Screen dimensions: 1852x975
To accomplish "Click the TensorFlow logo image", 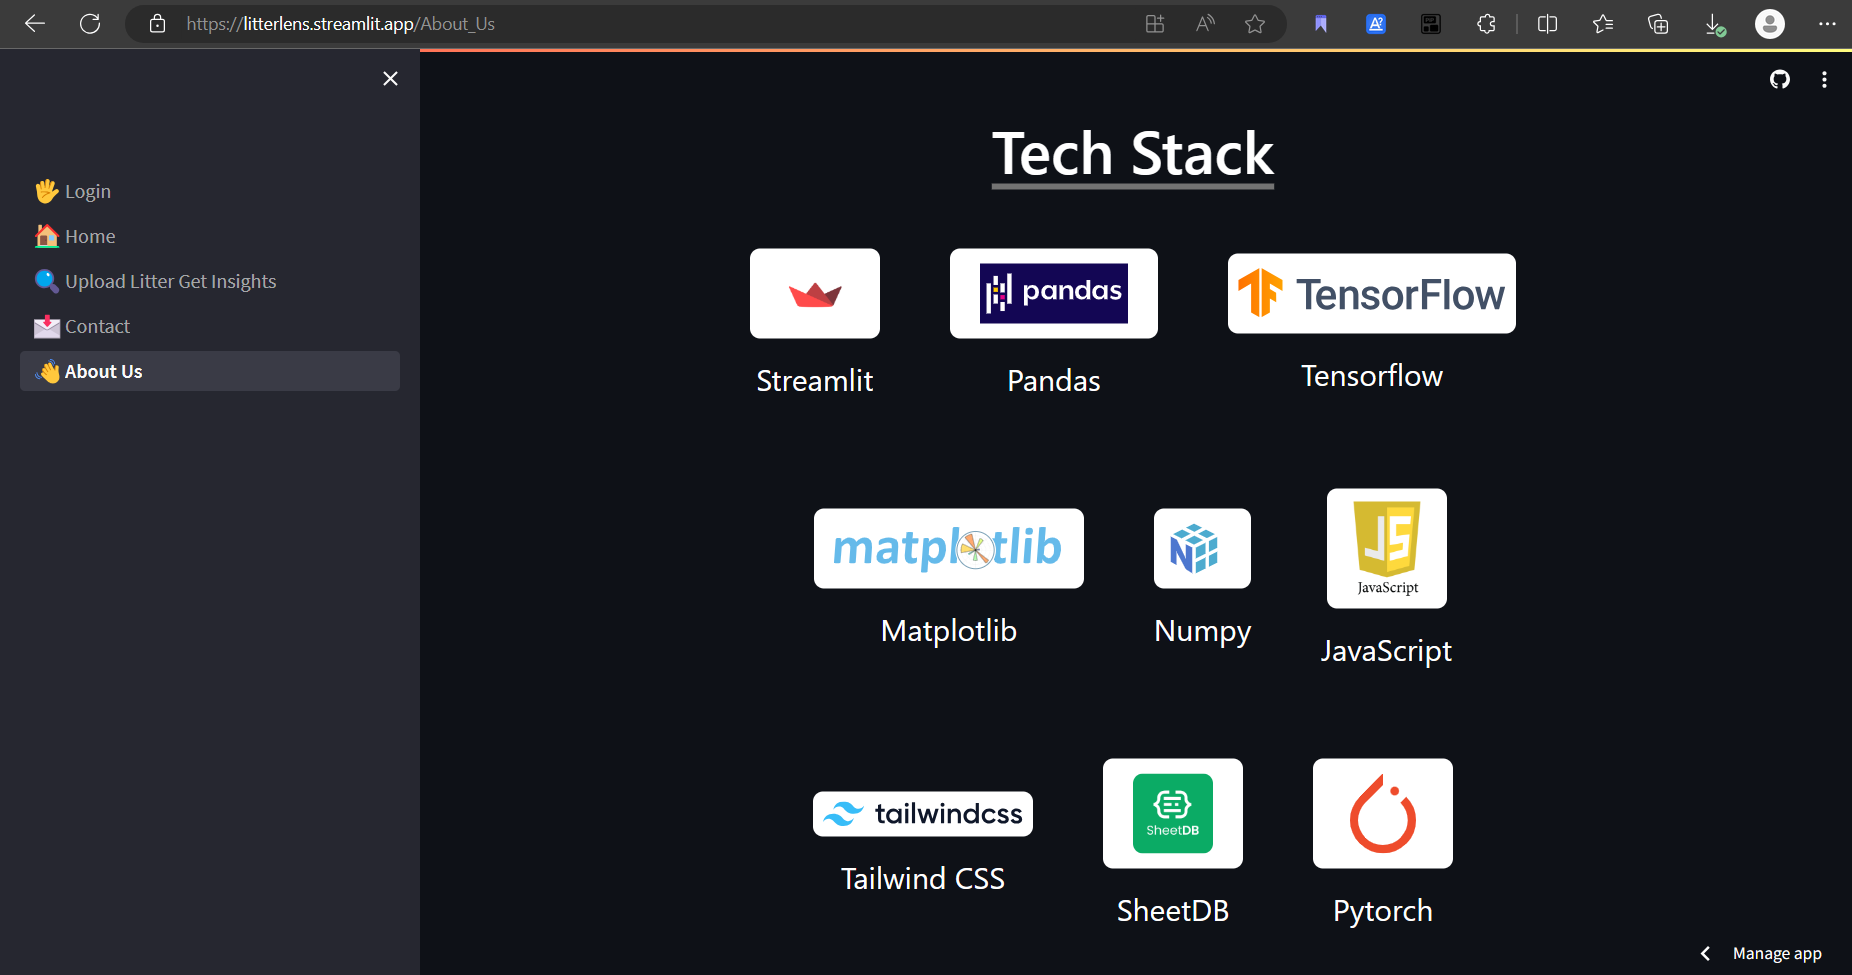I will pyautogui.click(x=1372, y=293).
